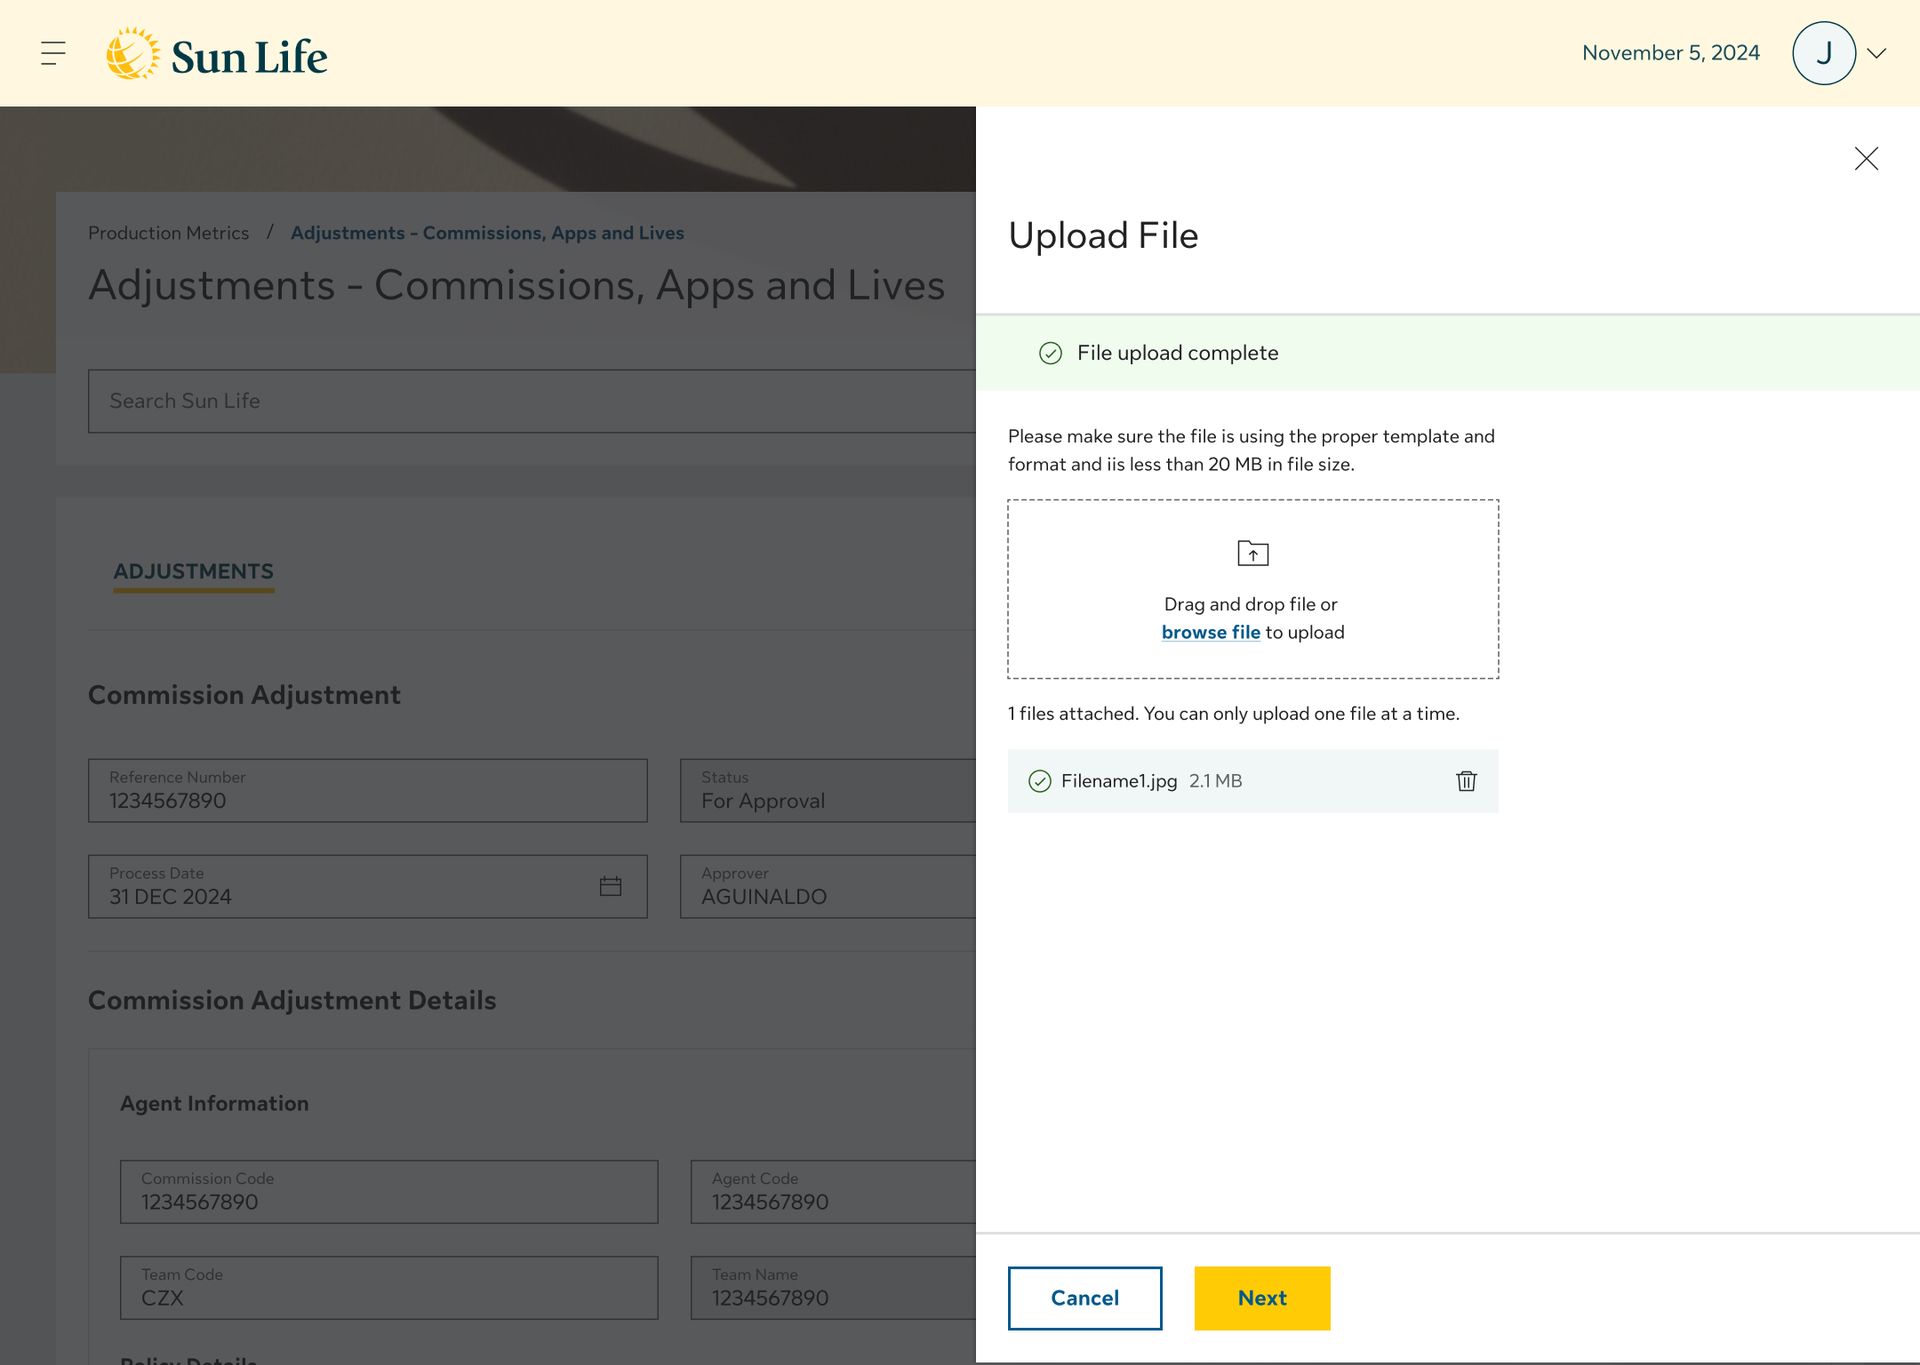This screenshot has width=1920, height=1365.
Task: Close the Upload File panel
Action: pyautogui.click(x=1866, y=159)
